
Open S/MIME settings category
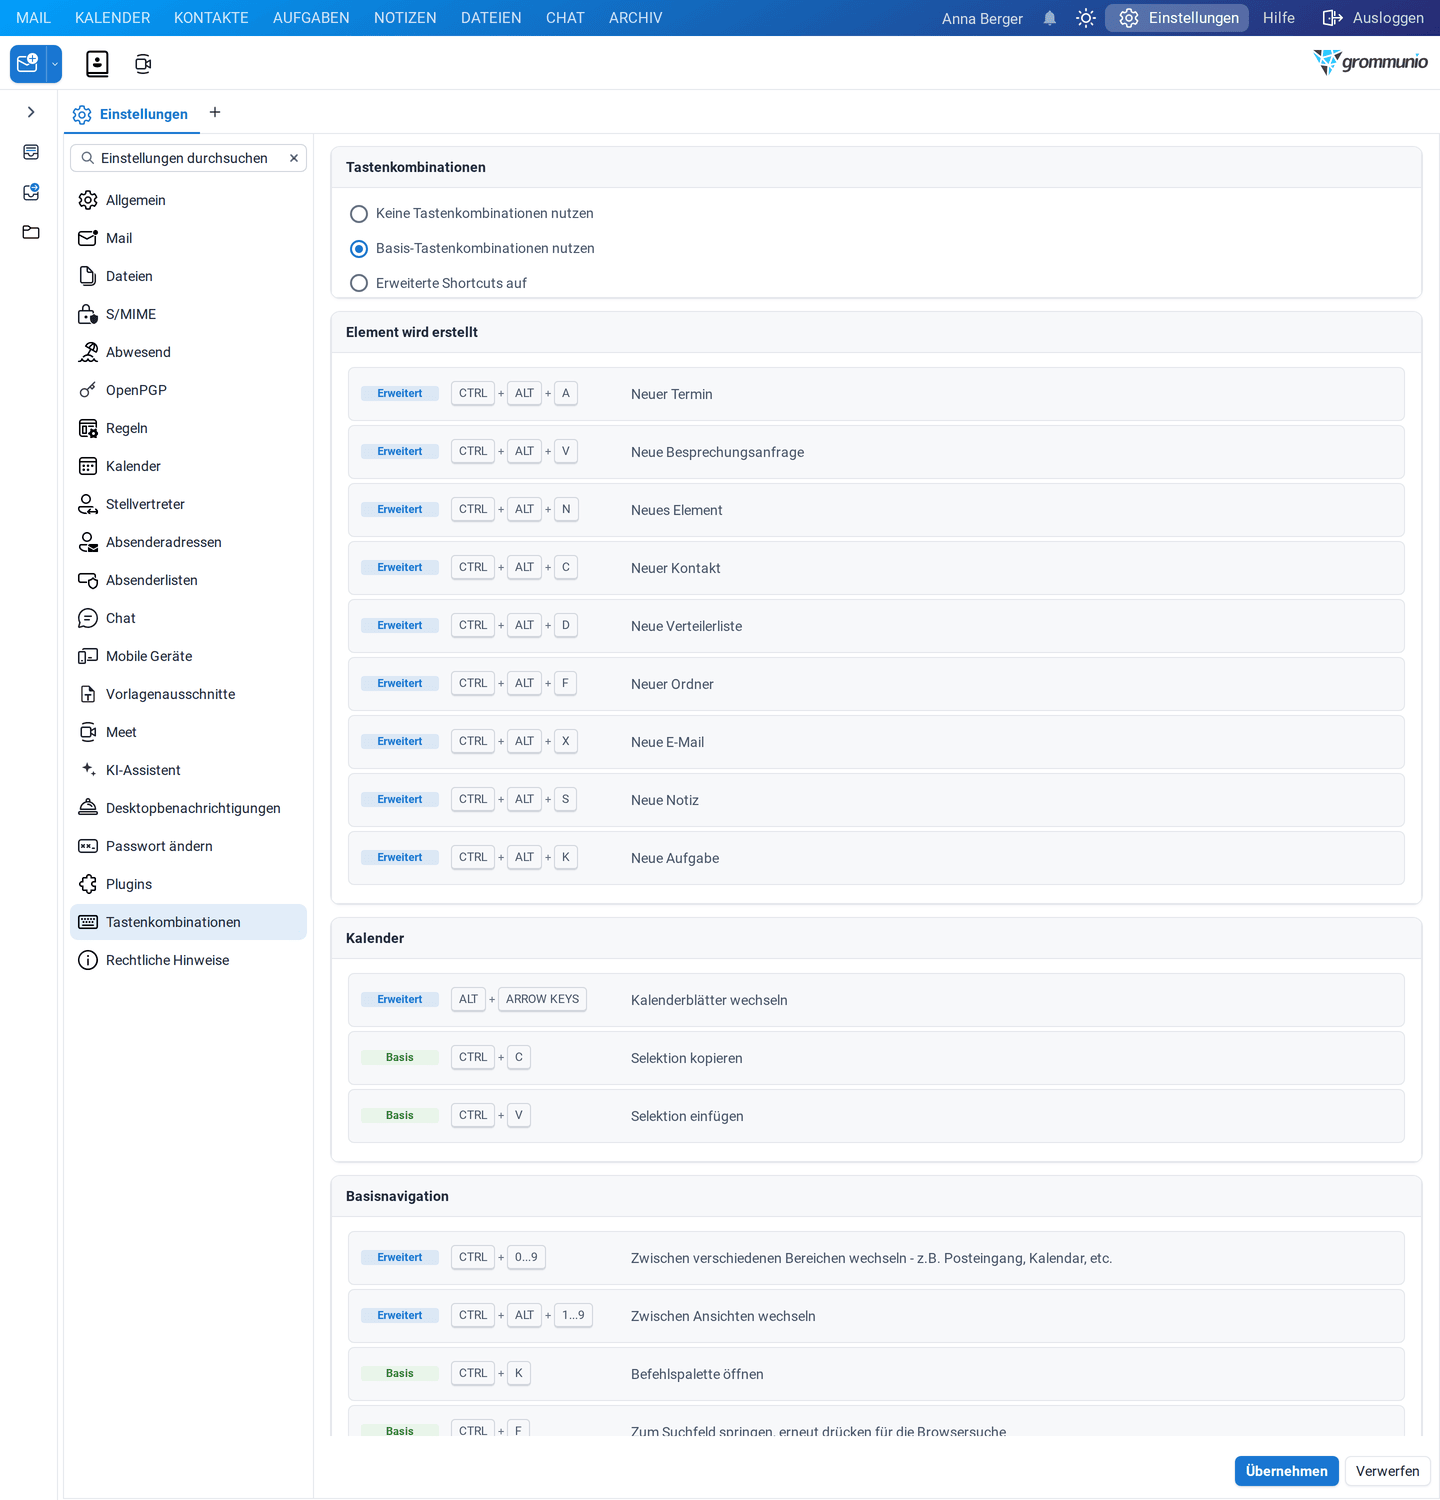click(x=188, y=314)
